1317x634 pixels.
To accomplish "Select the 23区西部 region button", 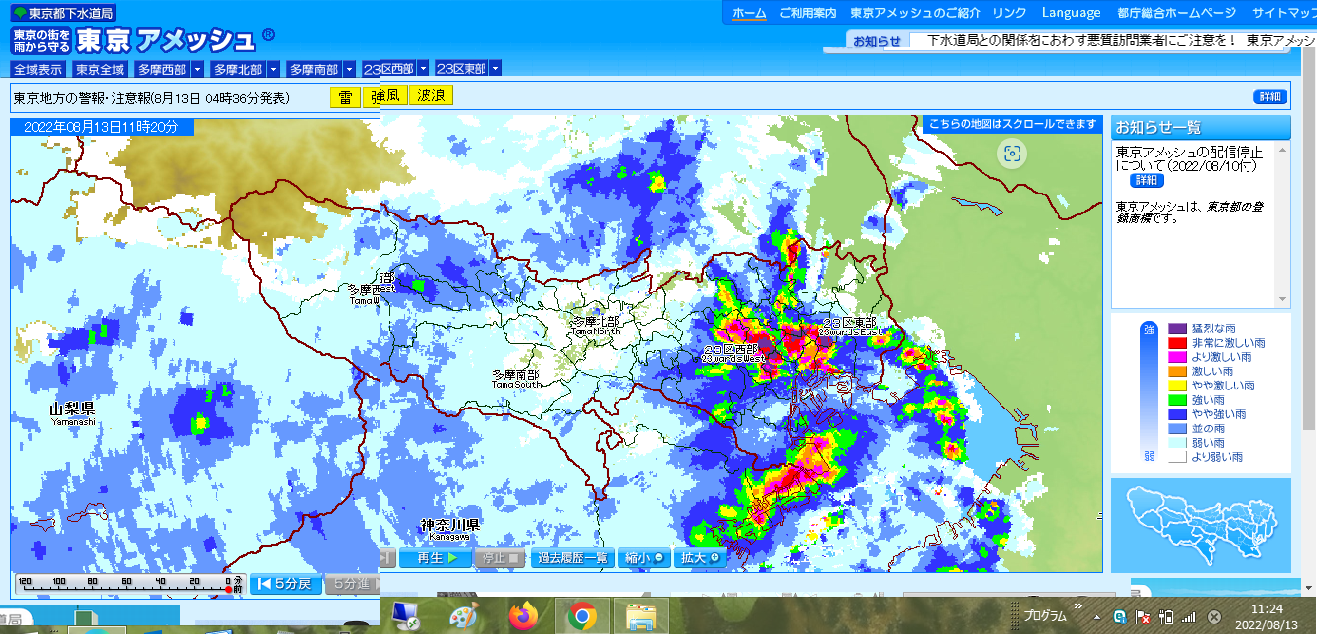I will 390,69.
